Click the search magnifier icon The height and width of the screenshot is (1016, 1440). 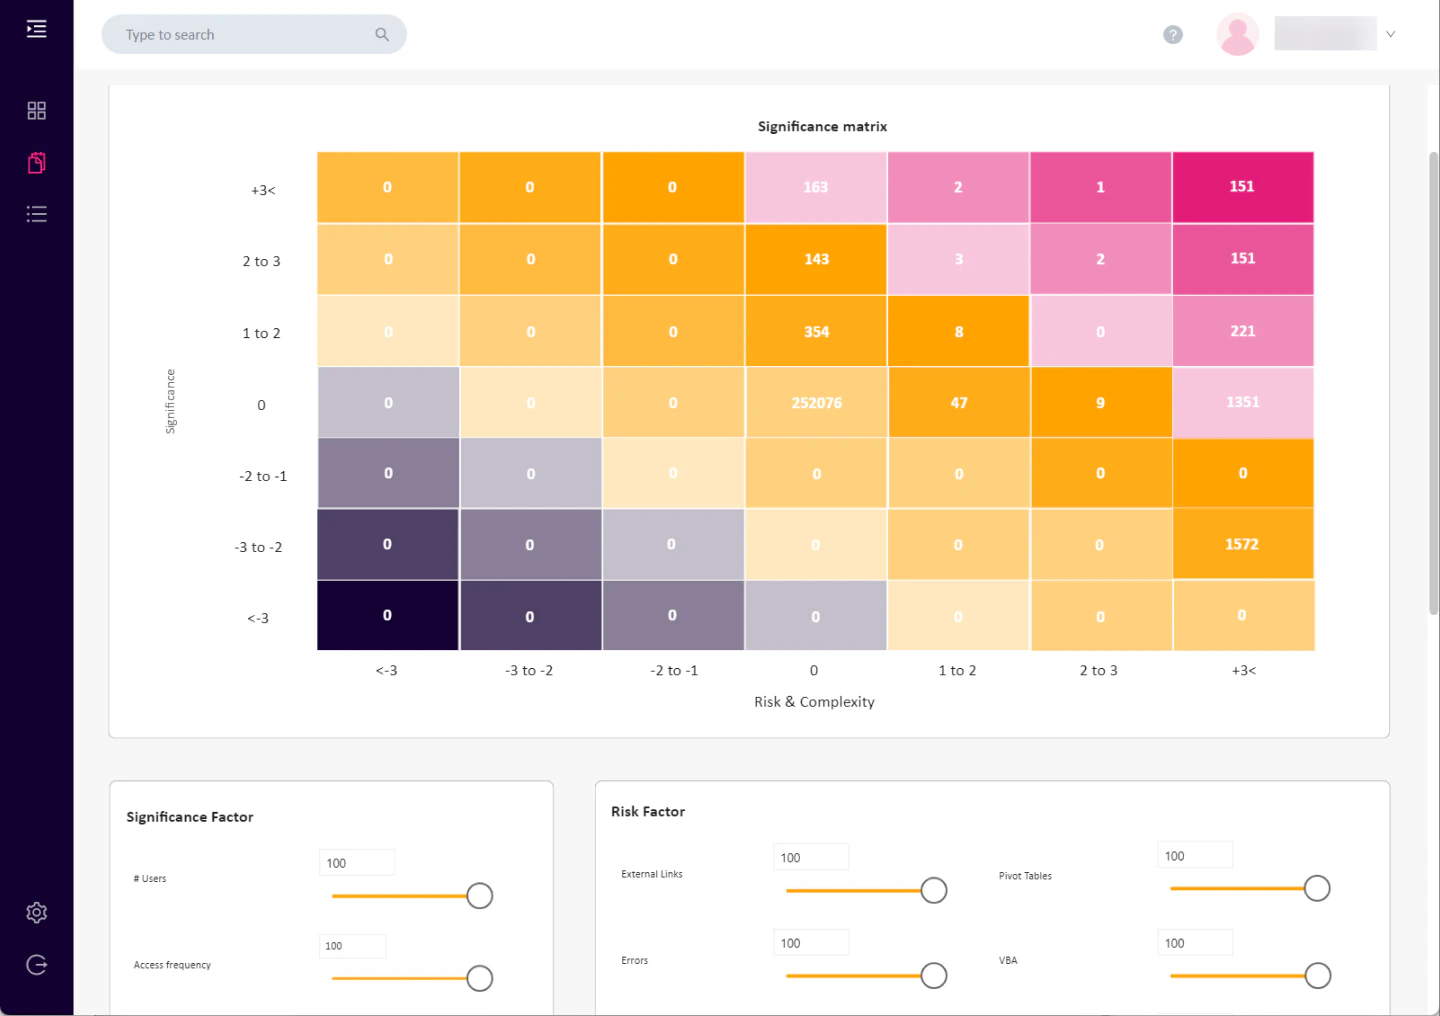click(x=382, y=34)
